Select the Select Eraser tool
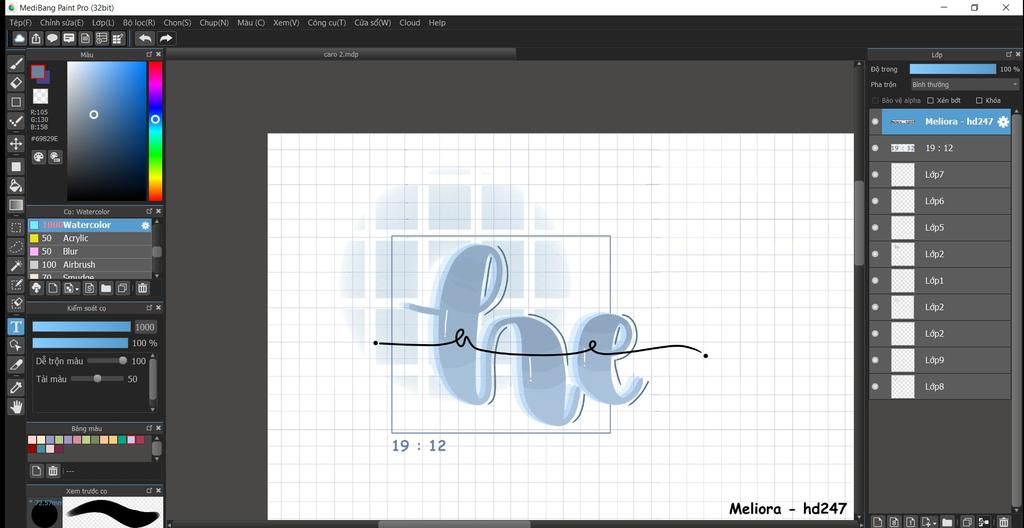The height and width of the screenshot is (528, 1024). (16, 304)
